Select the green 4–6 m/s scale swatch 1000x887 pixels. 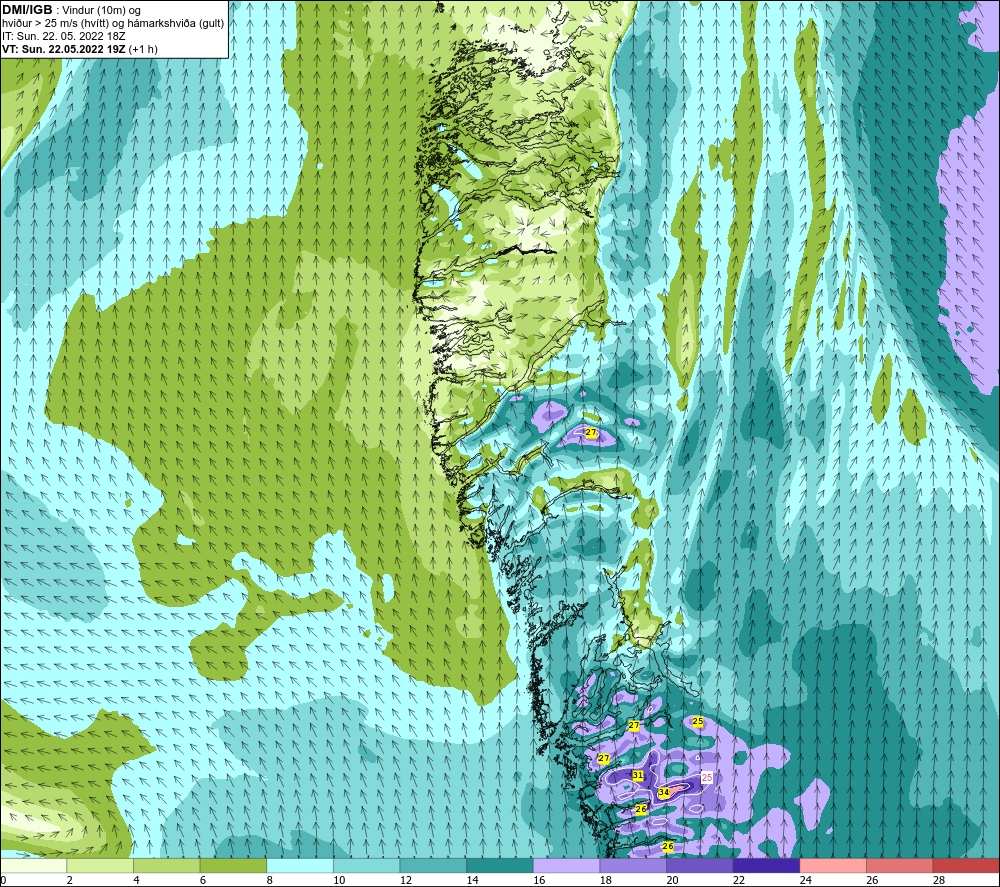click(x=166, y=865)
